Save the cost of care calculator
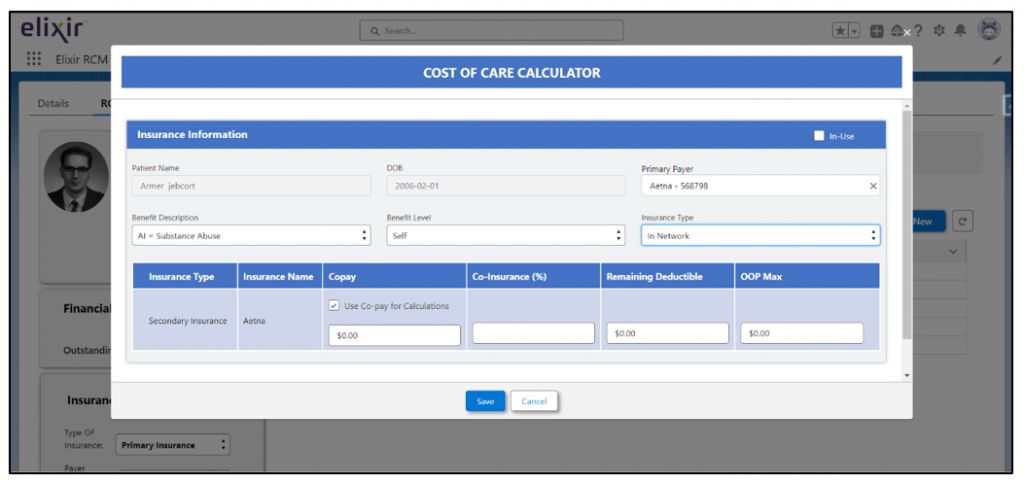Image resolution: width=1024 pixels, height=484 pixels. click(485, 401)
